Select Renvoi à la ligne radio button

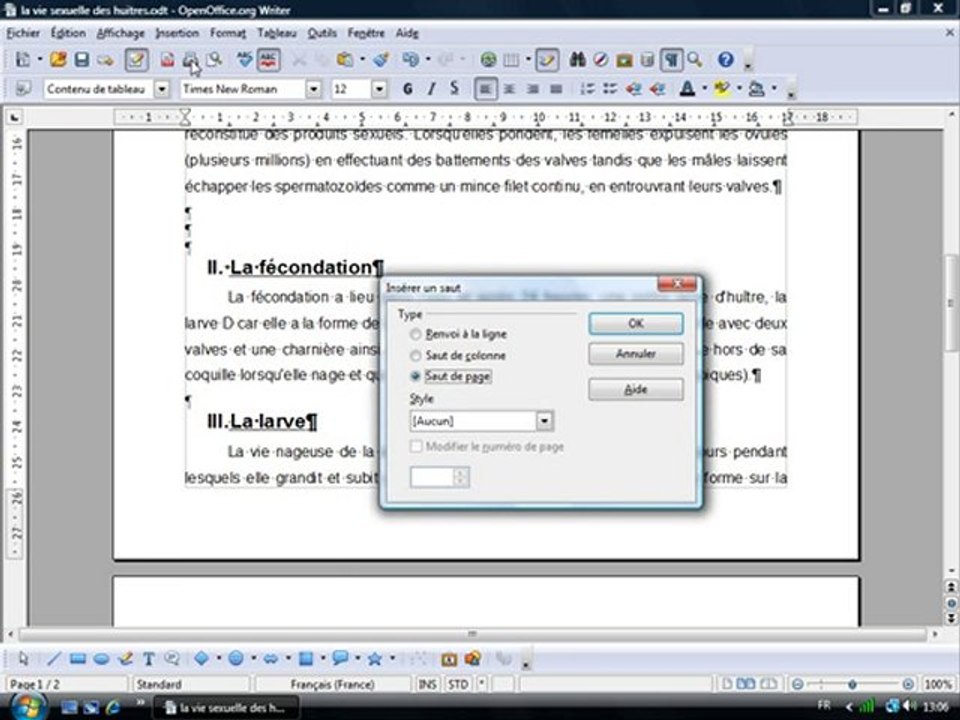click(x=416, y=334)
